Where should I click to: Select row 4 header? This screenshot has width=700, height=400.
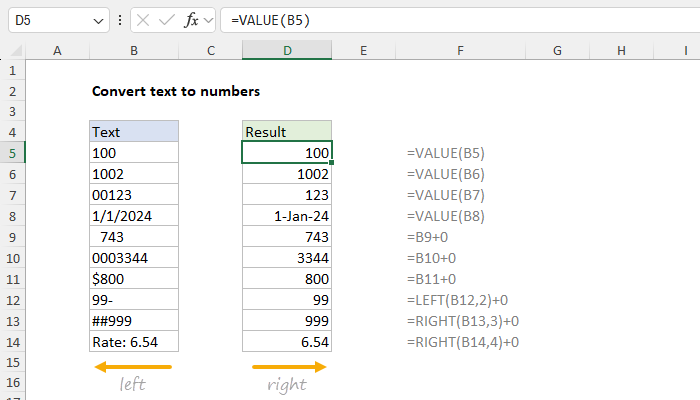[12, 132]
